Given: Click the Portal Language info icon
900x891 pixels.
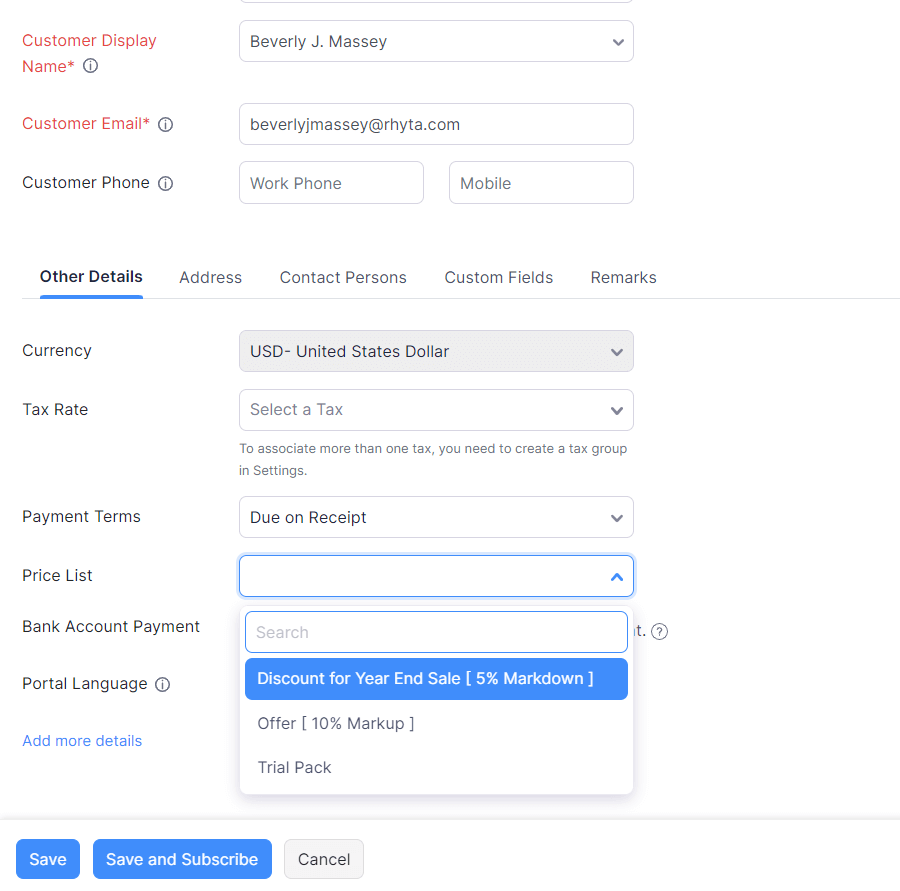Looking at the screenshot, I should pos(162,684).
